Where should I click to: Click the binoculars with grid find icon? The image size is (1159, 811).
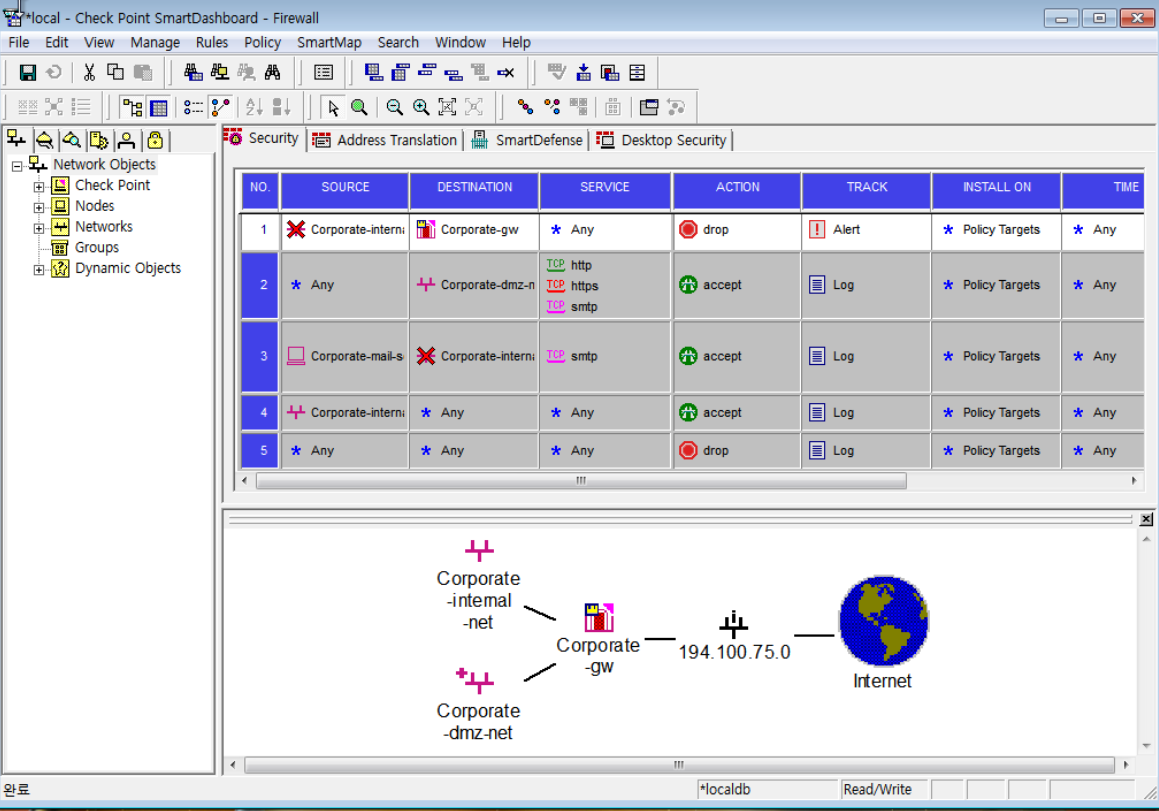click(193, 72)
